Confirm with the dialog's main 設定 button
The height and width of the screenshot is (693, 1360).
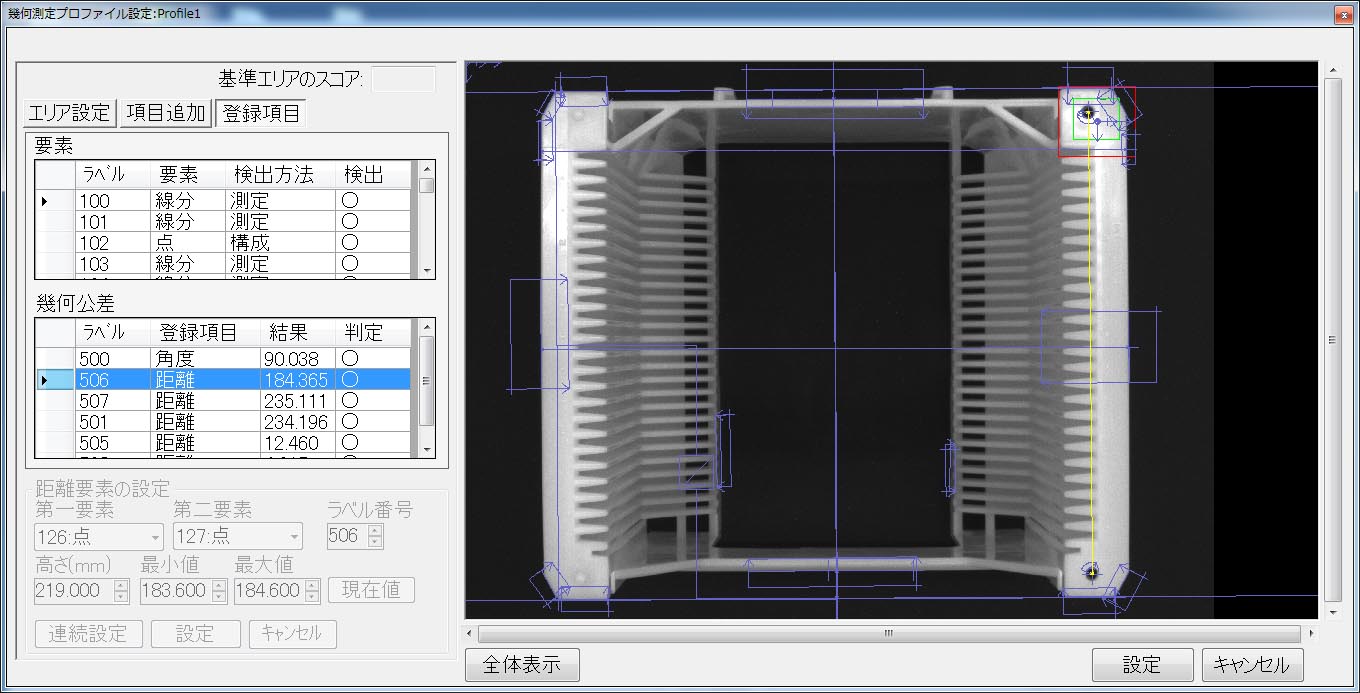pos(1142,664)
